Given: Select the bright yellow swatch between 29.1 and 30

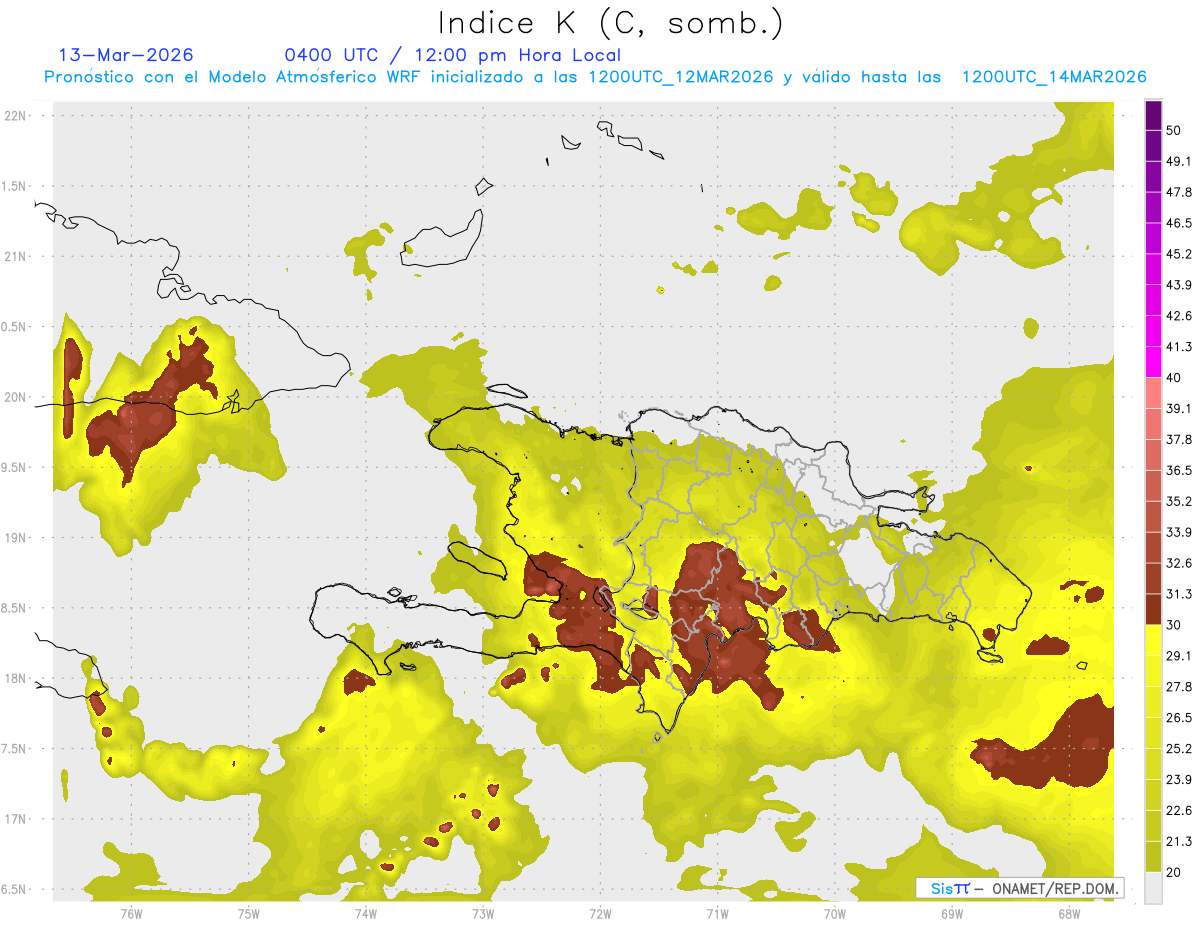Looking at the screenshot, I should point(1153,640).
